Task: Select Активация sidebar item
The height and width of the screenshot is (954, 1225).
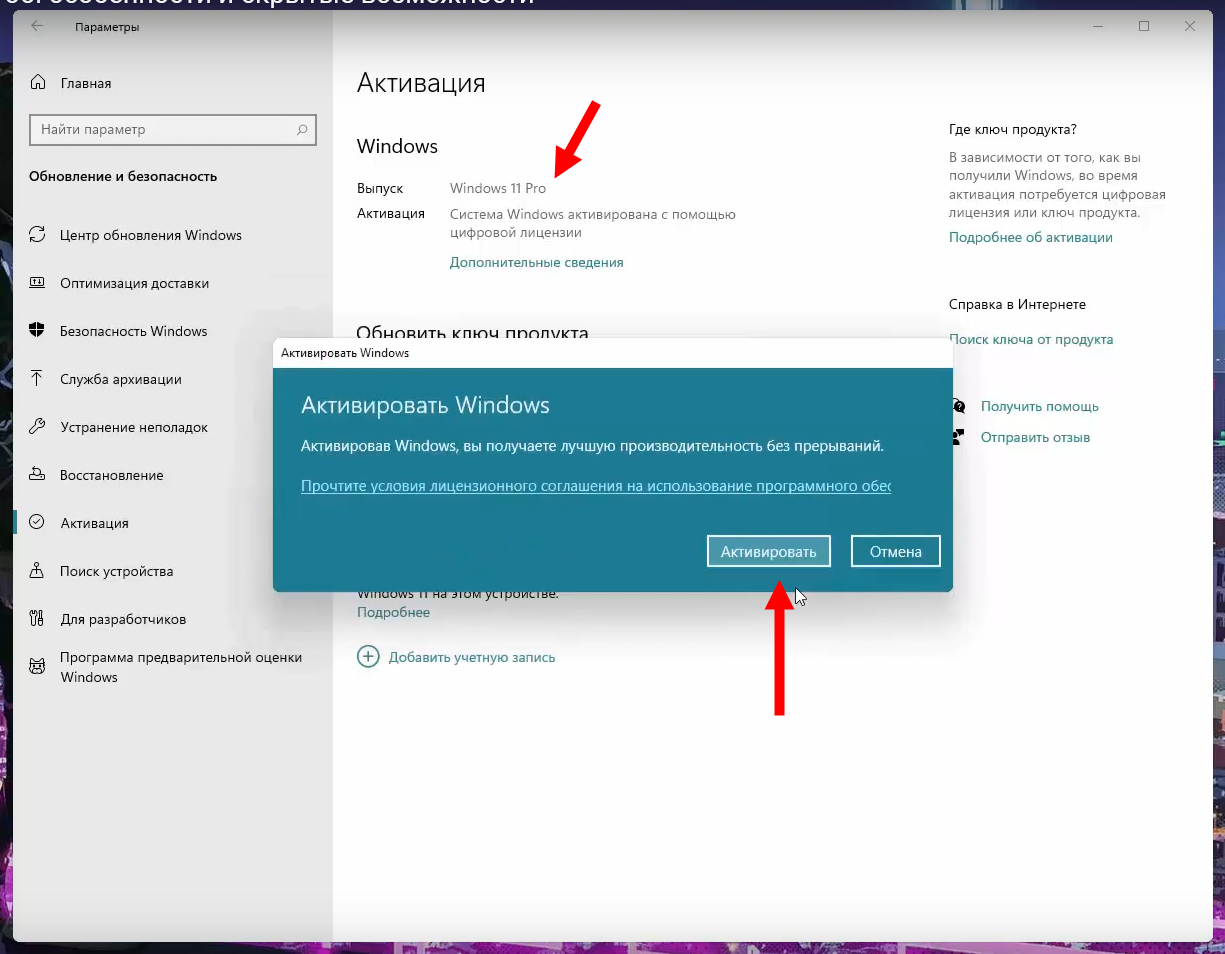Action: pos(173,523)
